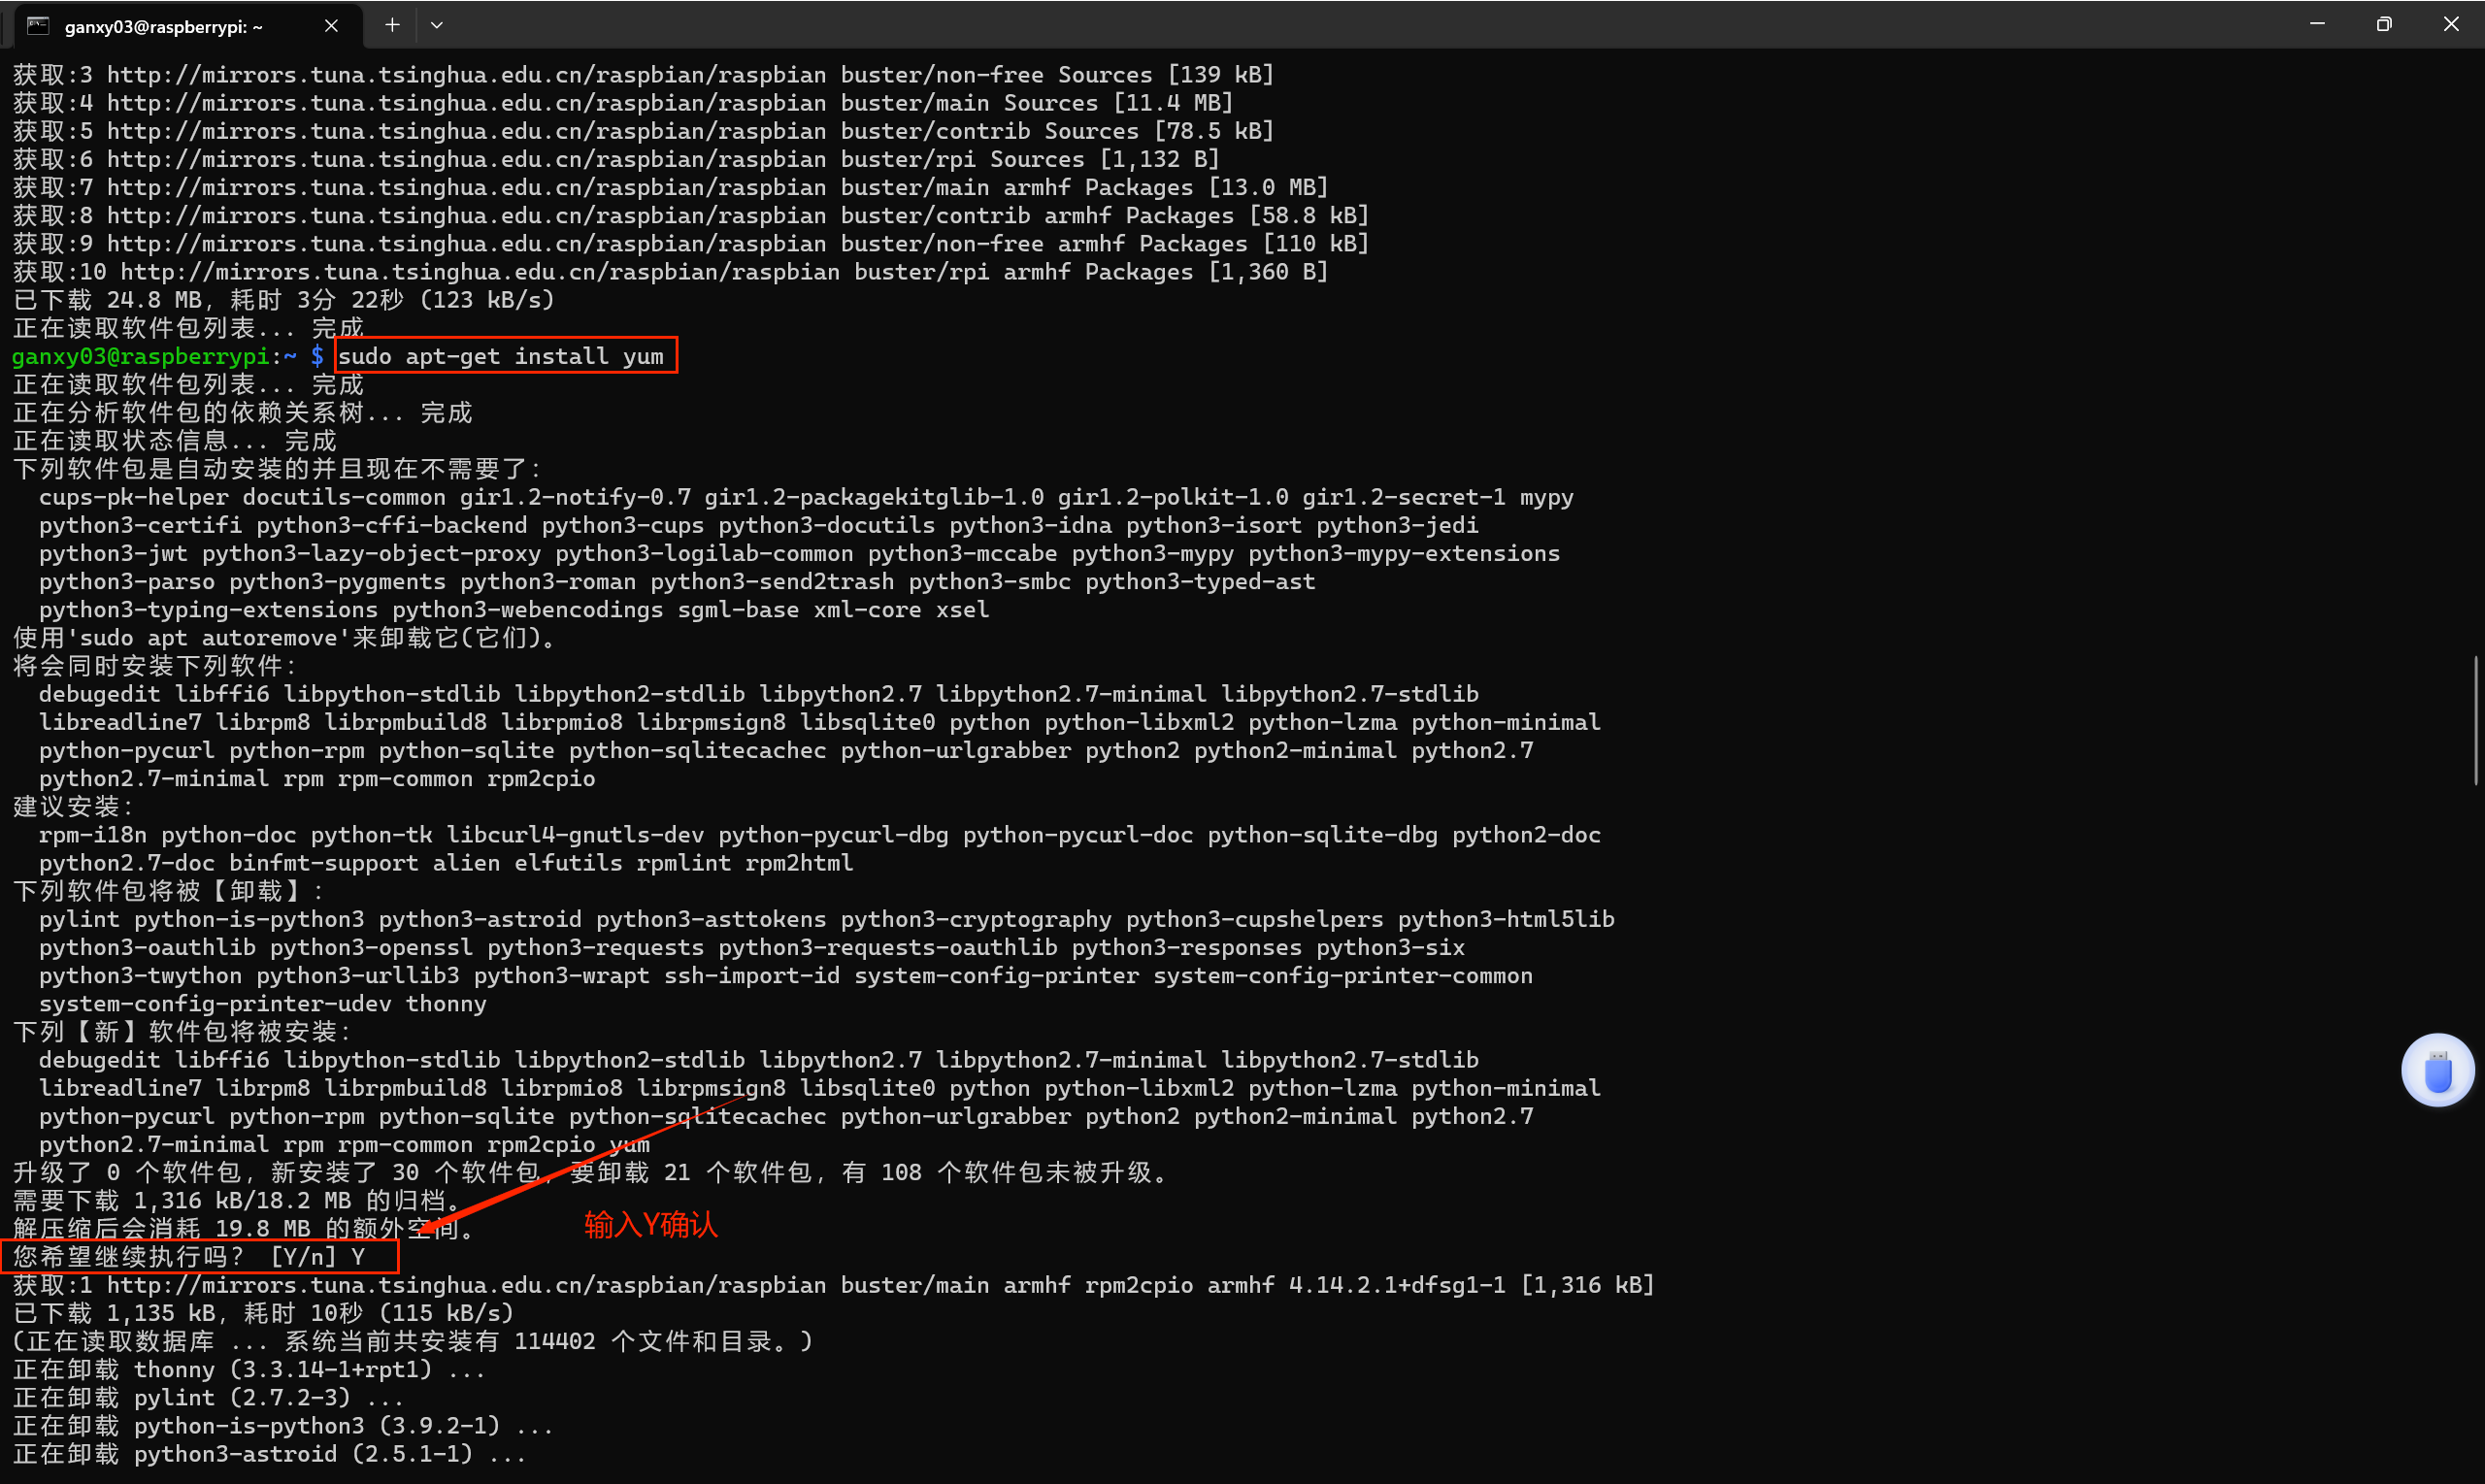Viewport: 2485px width, 1484px height.
Task: Click the floating blue USB drive icon
Action: click(x=2437, y=1070)
